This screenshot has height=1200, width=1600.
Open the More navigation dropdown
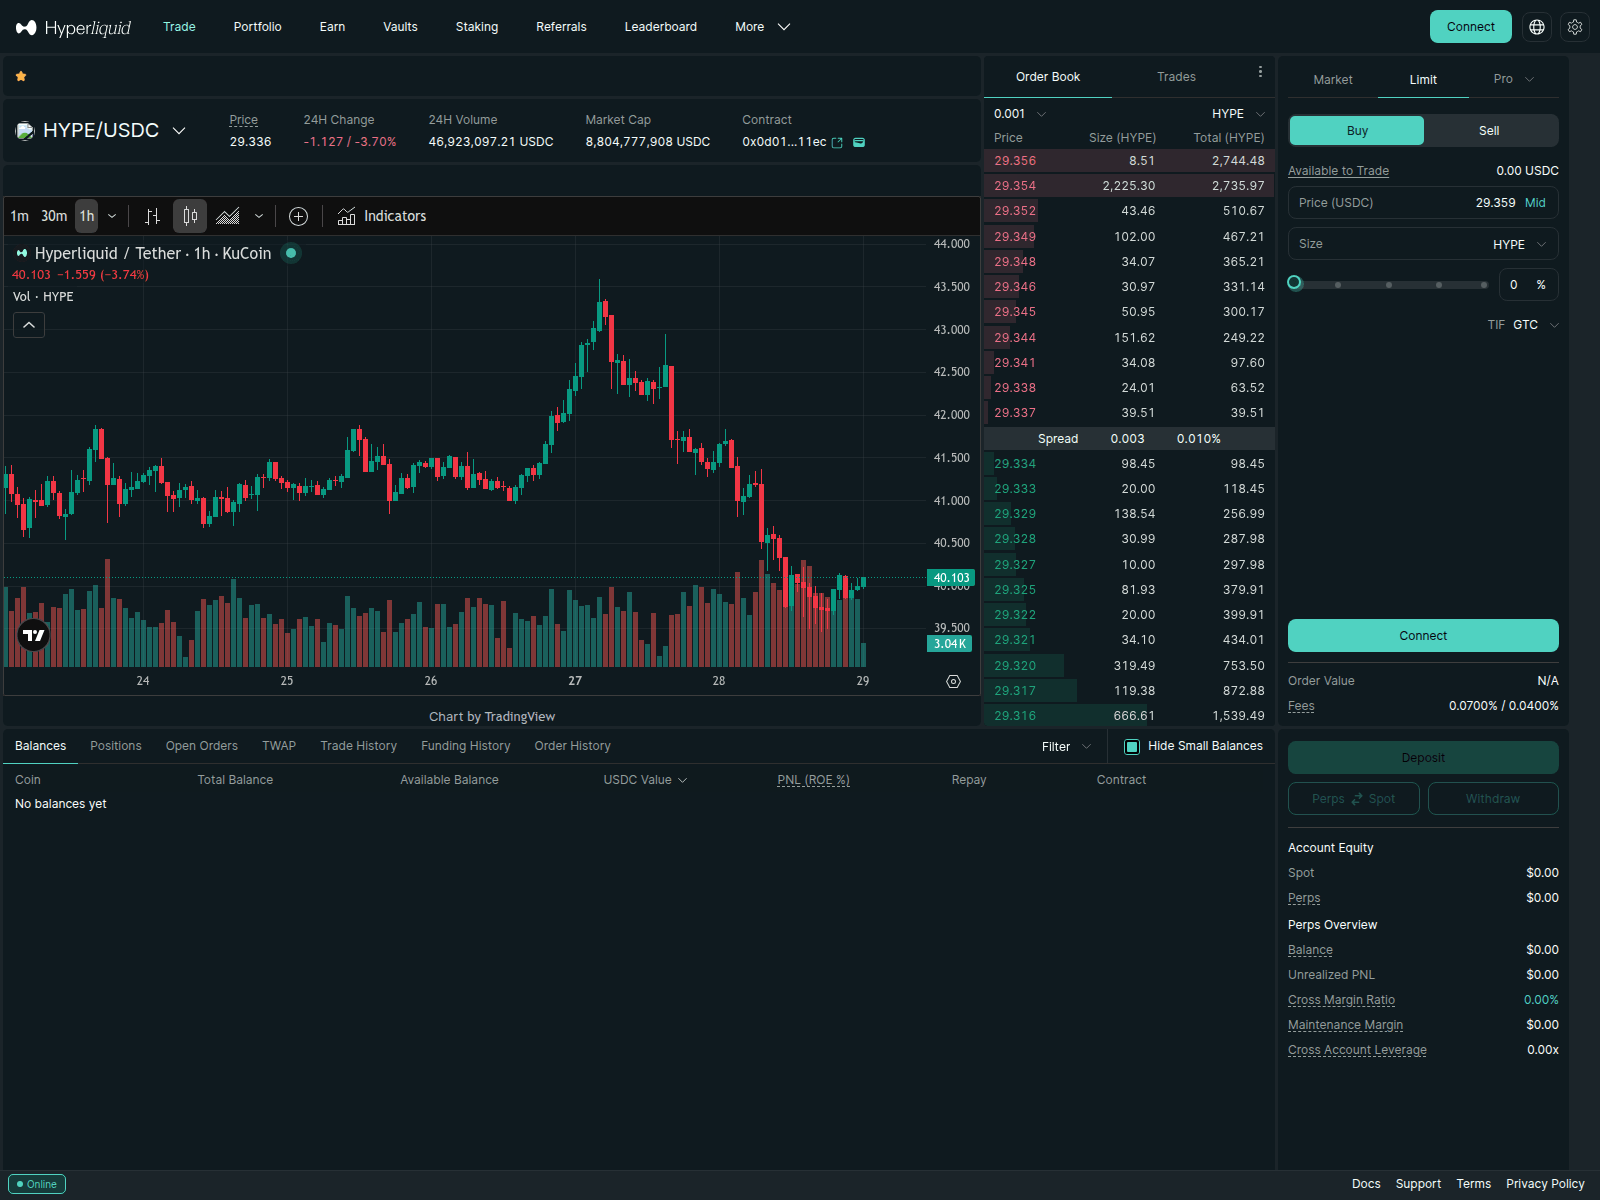(762, 27)
